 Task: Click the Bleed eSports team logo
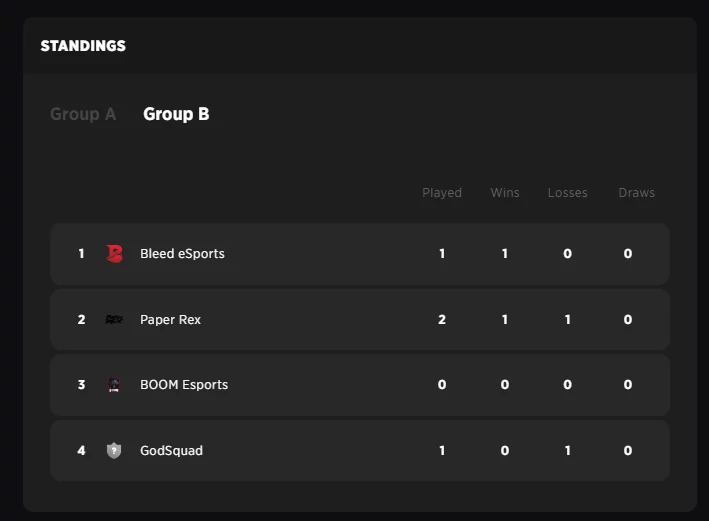tap(114, 254)
